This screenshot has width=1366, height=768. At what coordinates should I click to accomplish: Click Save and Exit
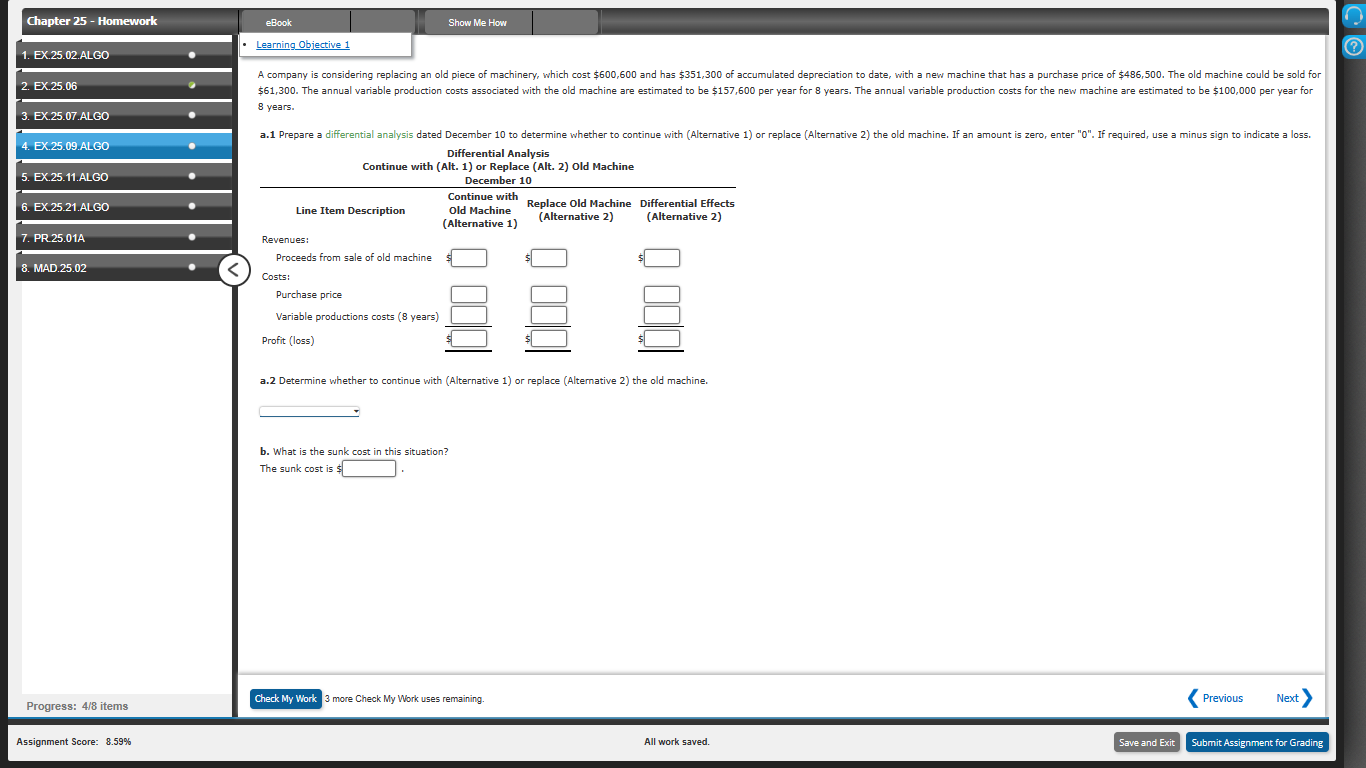tap(1146, 742)
